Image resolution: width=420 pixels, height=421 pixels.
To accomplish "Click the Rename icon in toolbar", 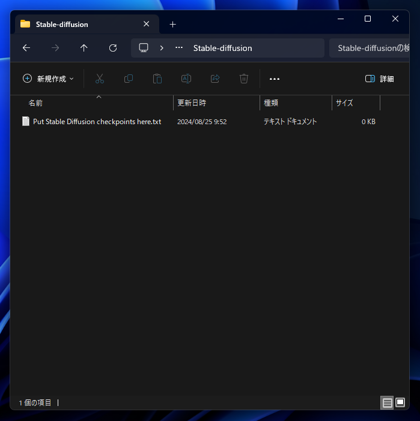I will pyautogui.click(x=186, y=79).
